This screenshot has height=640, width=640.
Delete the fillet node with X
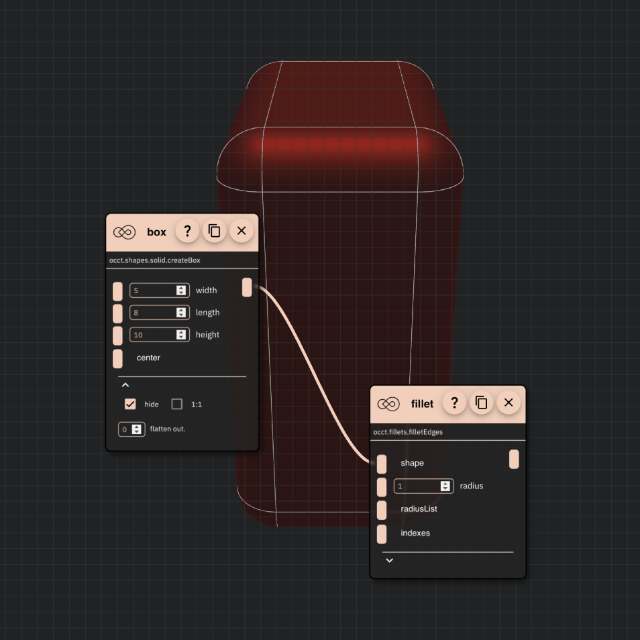click(x=508, y=403)
